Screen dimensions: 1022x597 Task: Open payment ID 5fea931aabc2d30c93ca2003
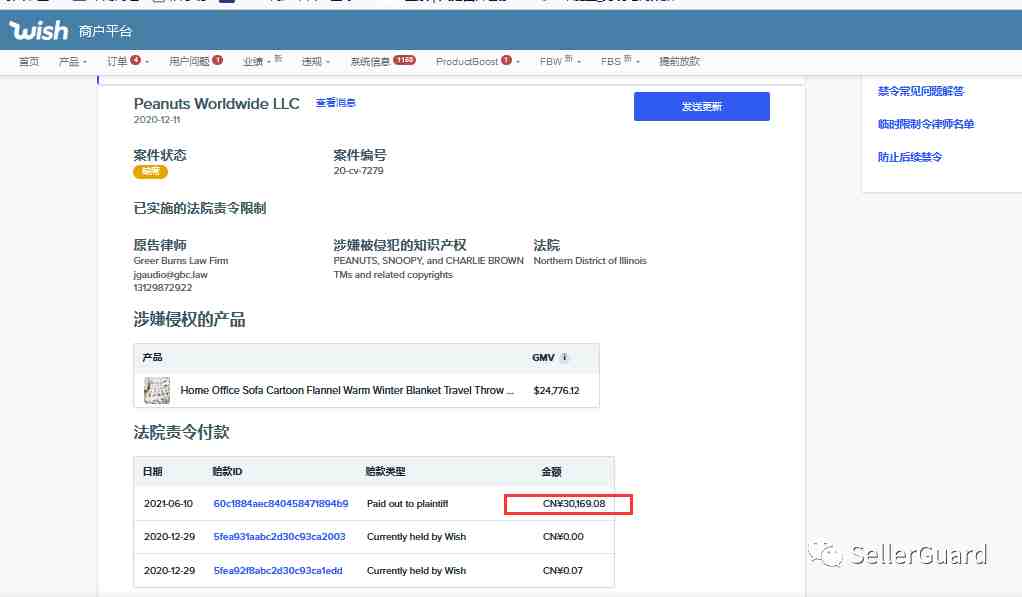coord(280,537)
